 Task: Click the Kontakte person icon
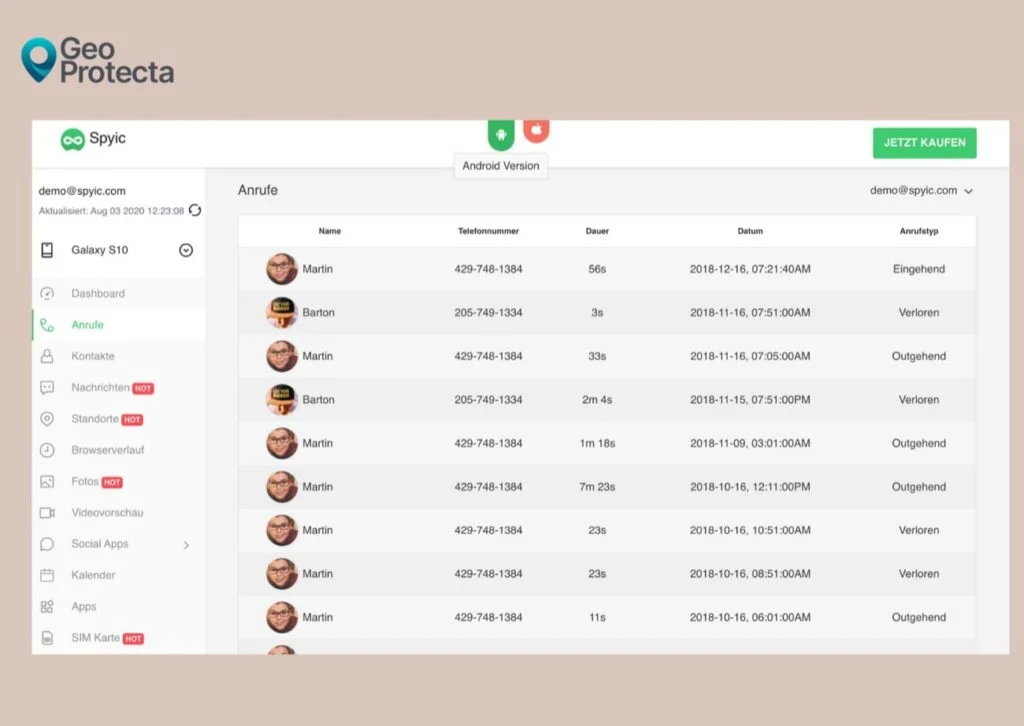click(x=47, y=356)
